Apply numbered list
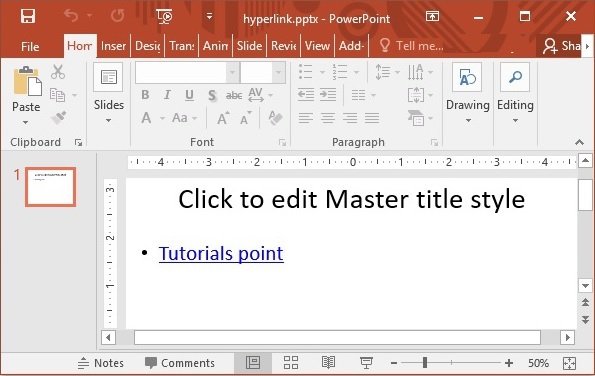The width and height of the screenshot is (595, 376). tap(340, 72)
